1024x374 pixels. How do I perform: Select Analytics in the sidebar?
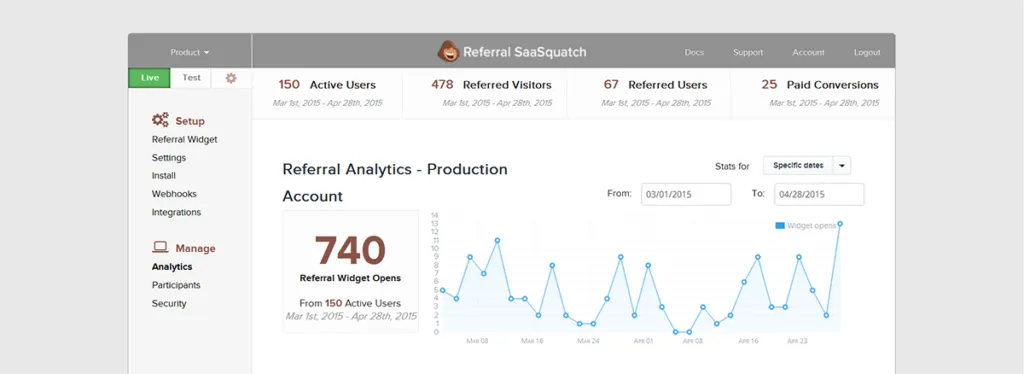click(x=172, y=267)
